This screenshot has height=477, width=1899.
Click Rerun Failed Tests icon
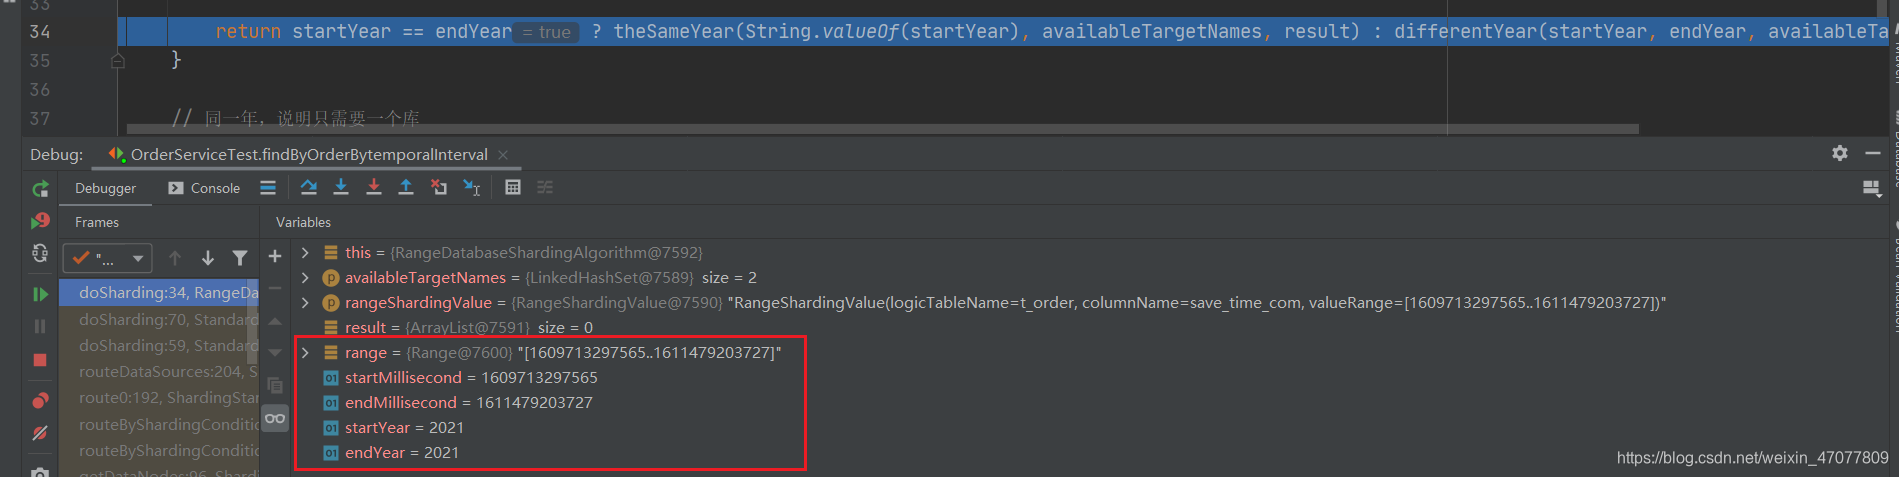[x=40, y=221]
